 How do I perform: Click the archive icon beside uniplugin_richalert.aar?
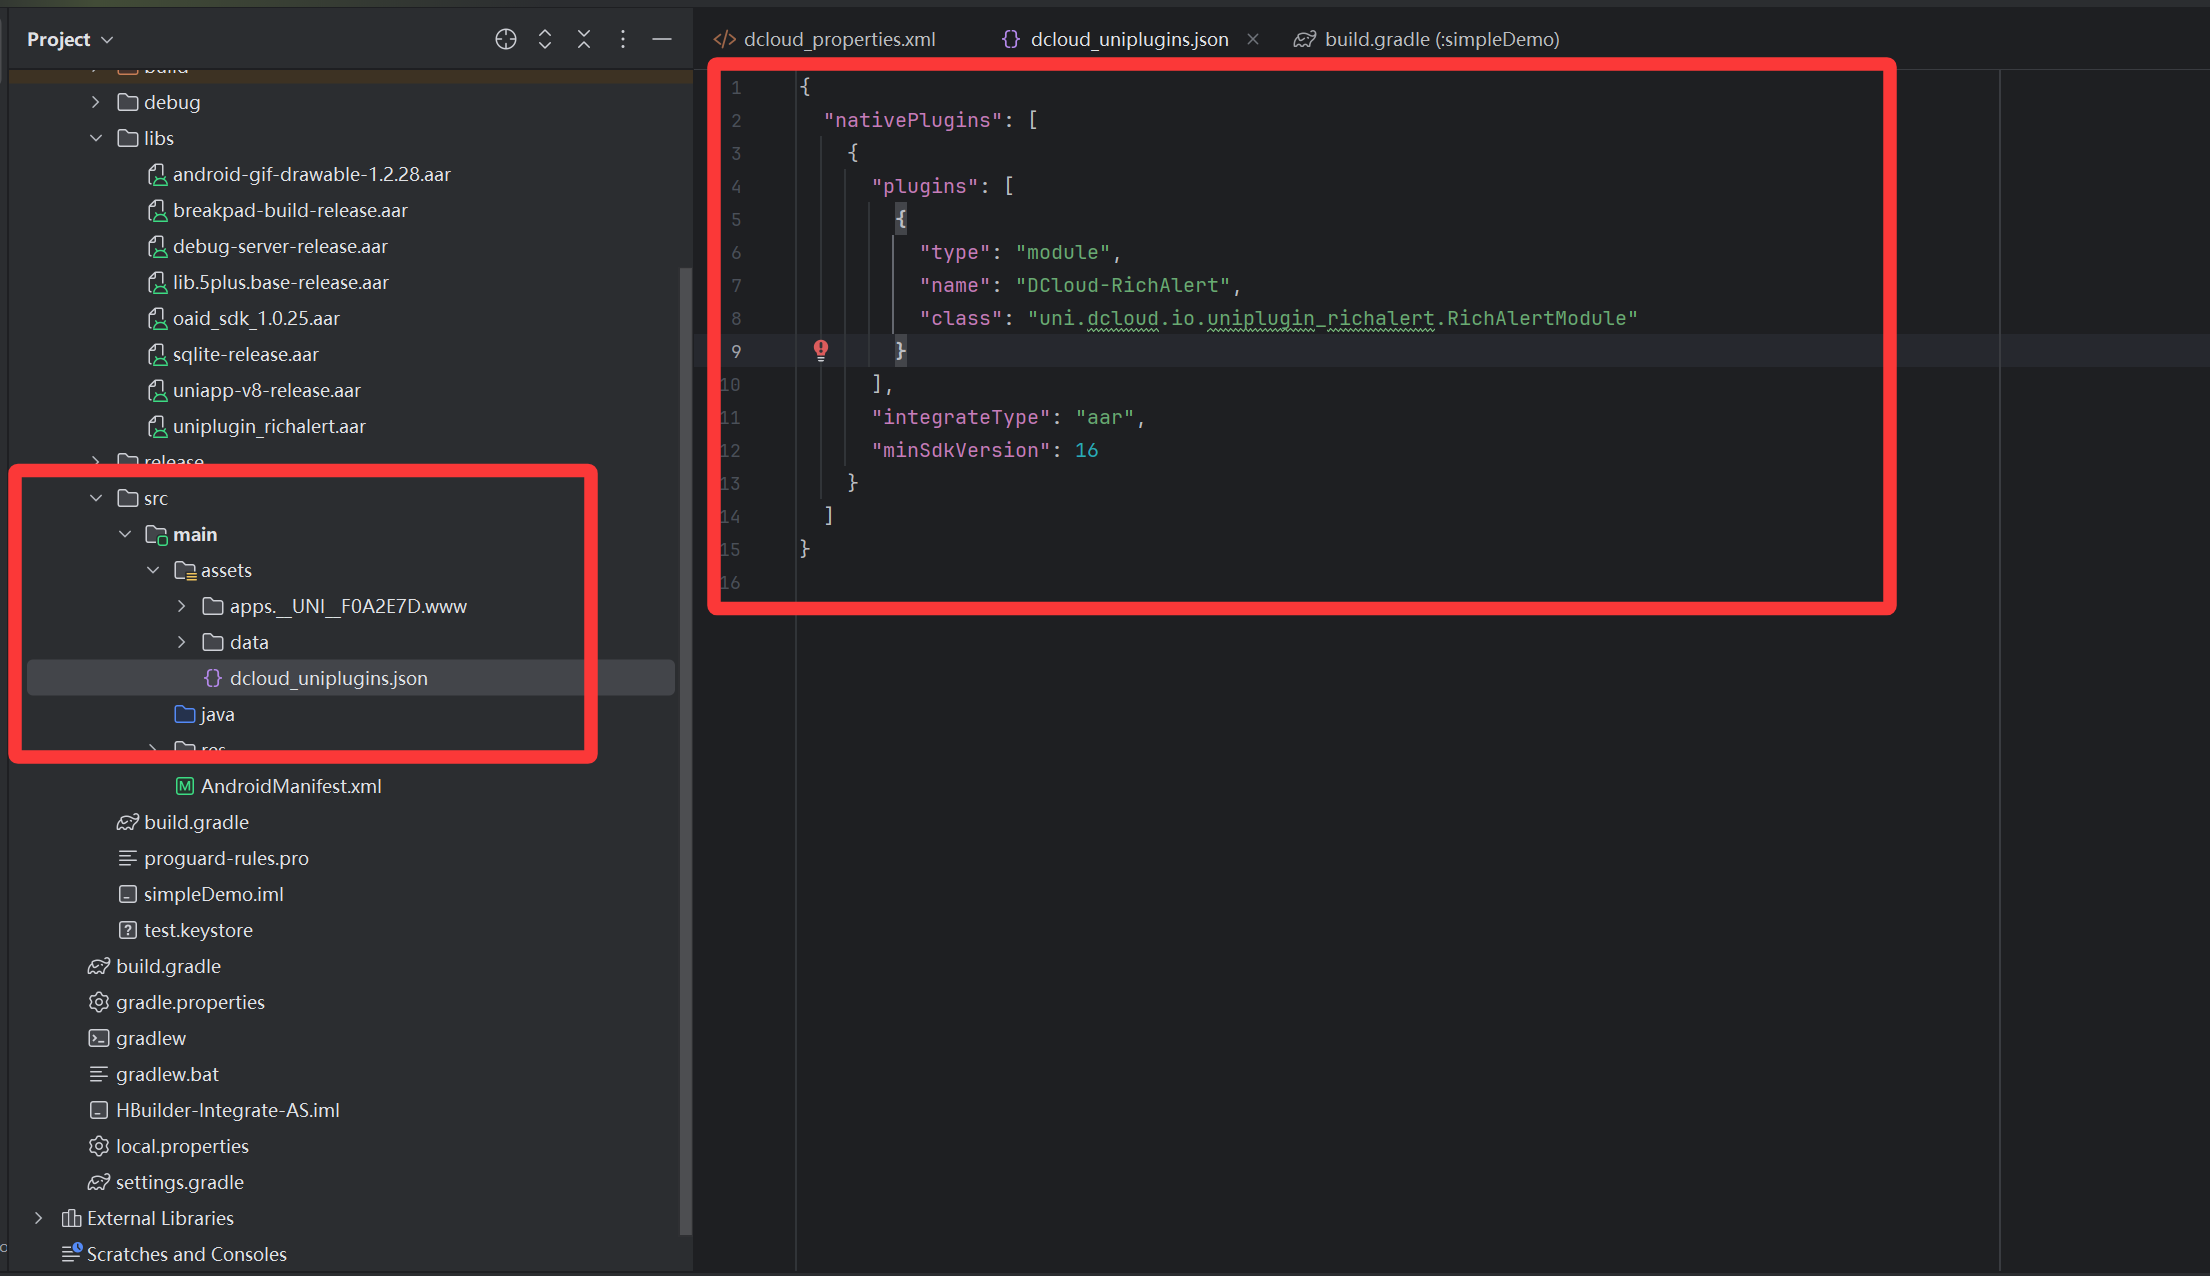point(157,426)
